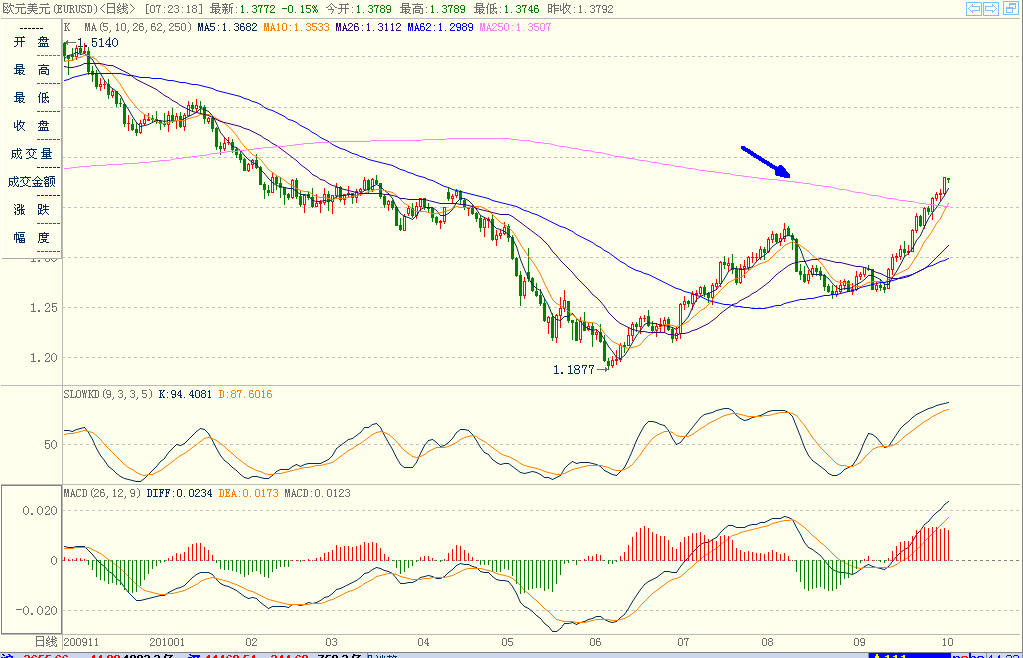Click the blue MA62:1.2989 legend label
The image size is (1023, 658).
coord(440,27)
